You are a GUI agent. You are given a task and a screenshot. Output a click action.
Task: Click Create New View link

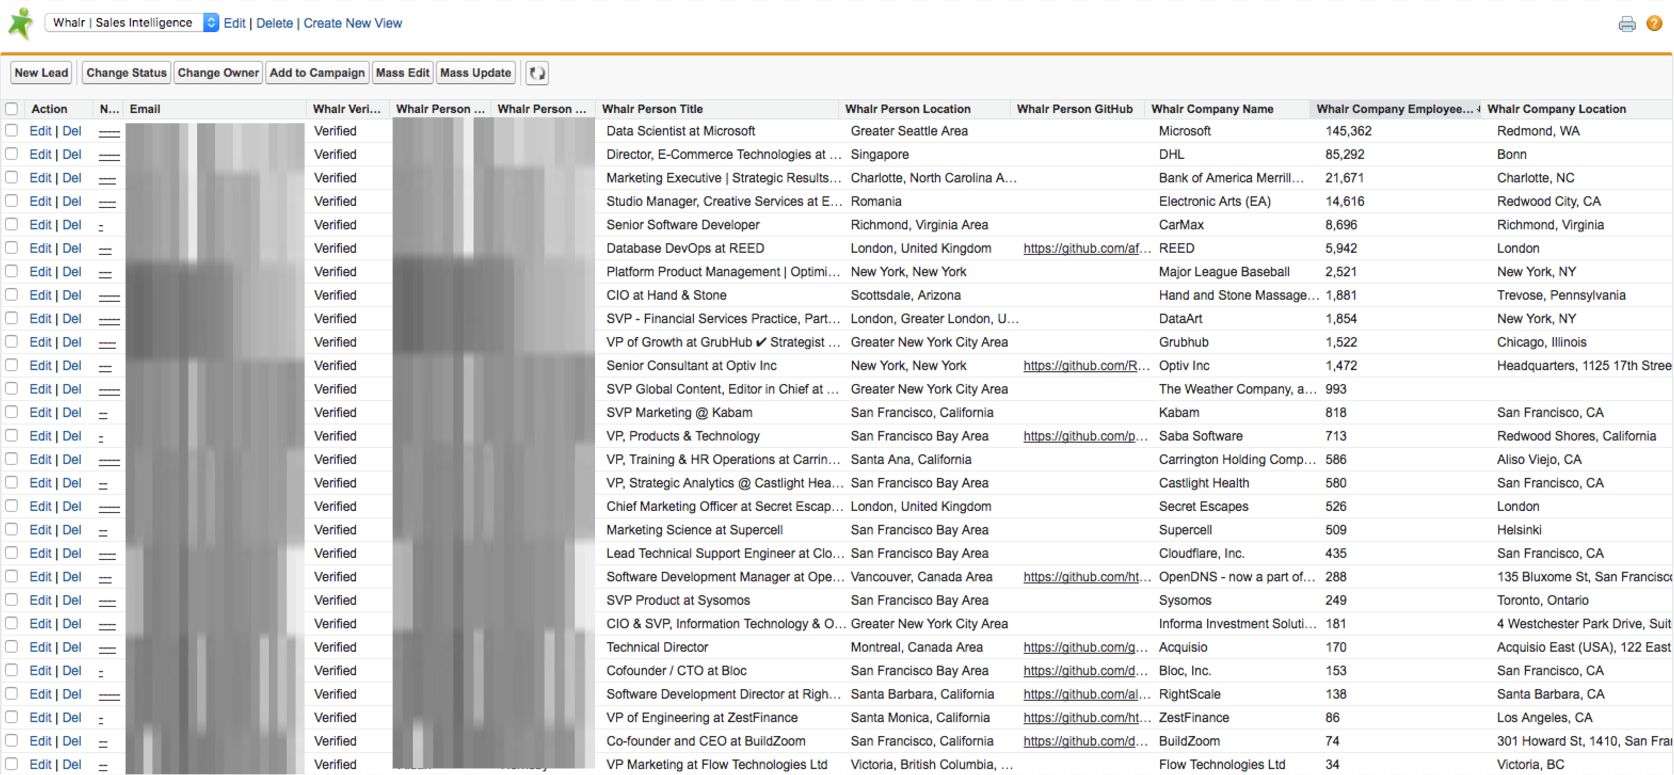click(x=353, y=23)
